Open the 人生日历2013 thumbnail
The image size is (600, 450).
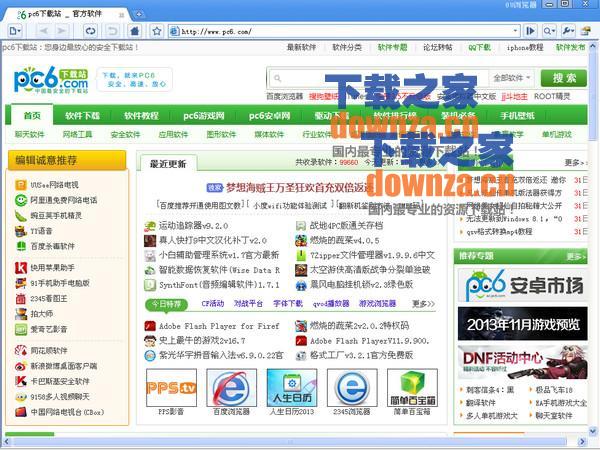pyautogui.click(x=292, y=388)
